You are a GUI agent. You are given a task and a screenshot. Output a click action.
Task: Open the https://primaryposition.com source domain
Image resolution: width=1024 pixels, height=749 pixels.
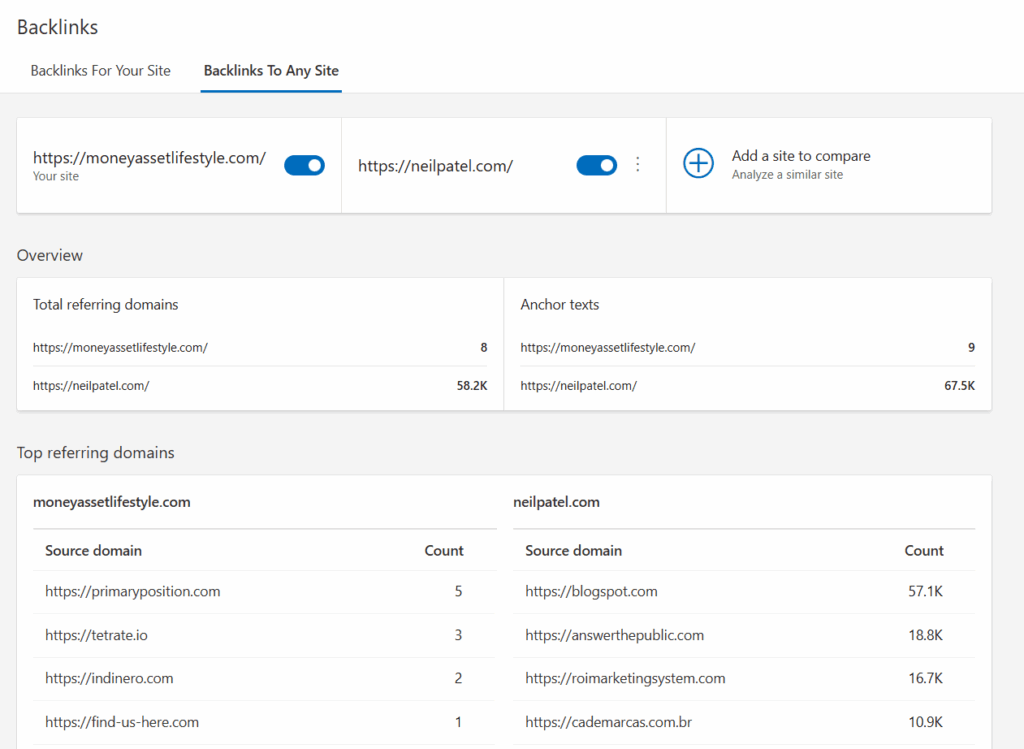click(133, 592)
